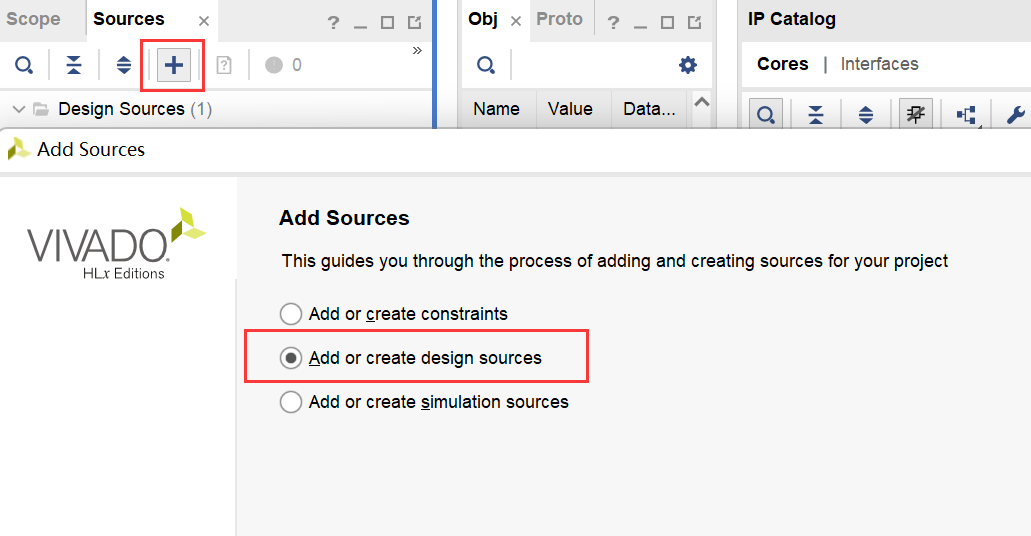This screenshot has width=1031, height=536.
Task: Click the Value column header
Action: (x=571, y=109)
